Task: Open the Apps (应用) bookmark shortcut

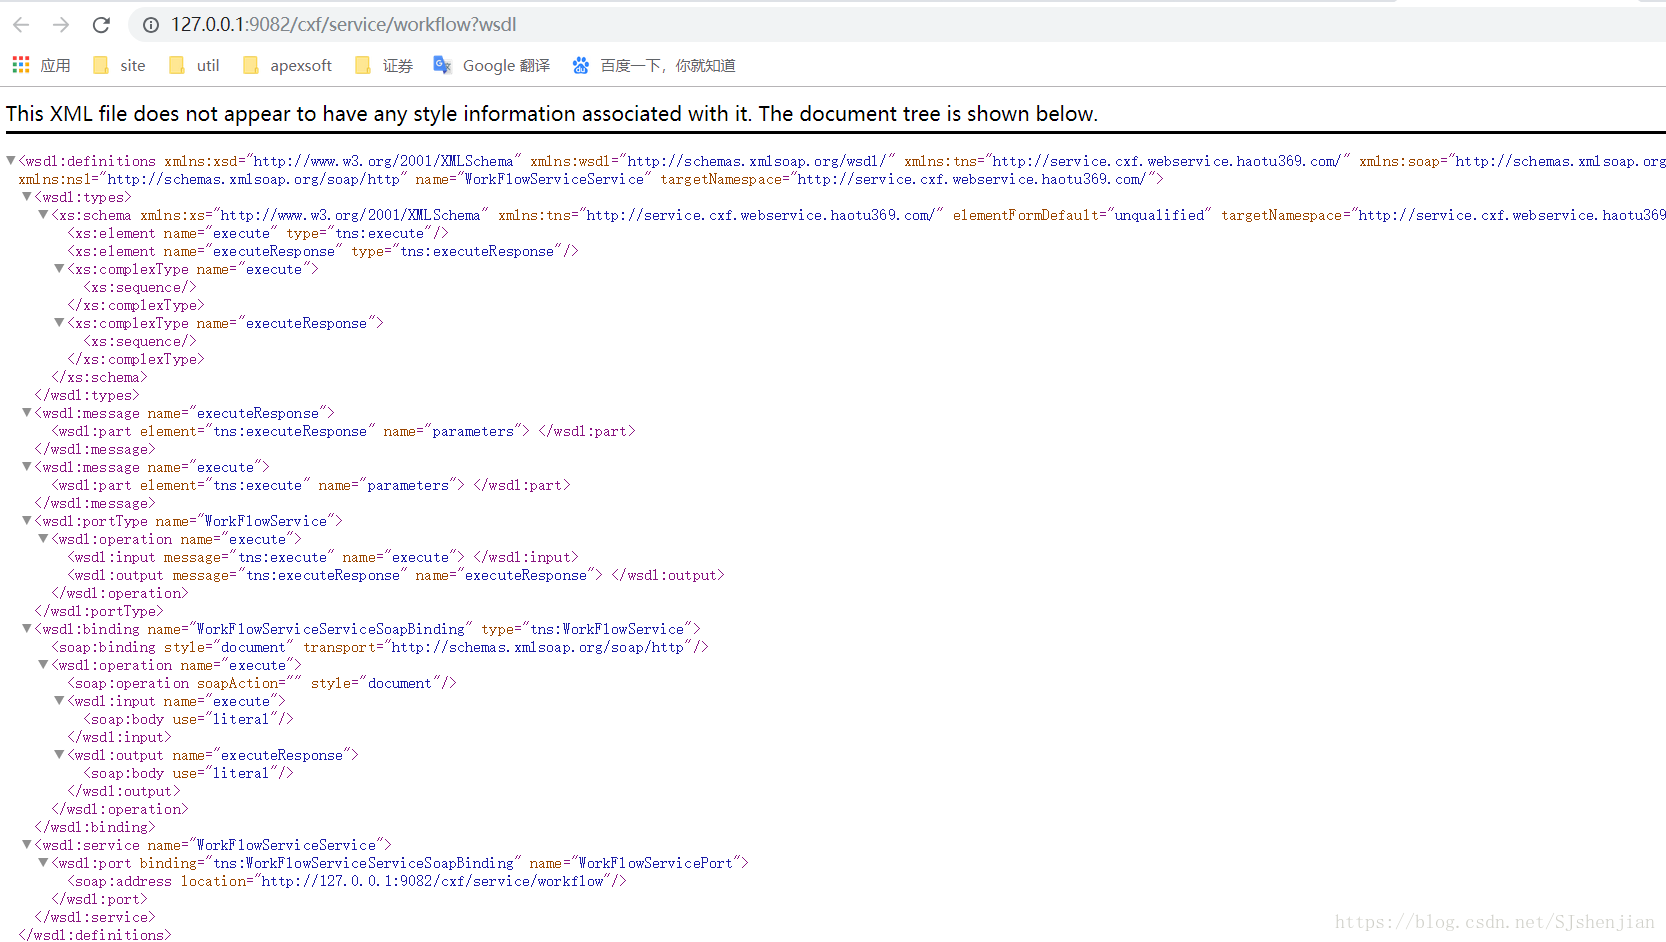Action: pyautogui.click(x=41, y=65)
